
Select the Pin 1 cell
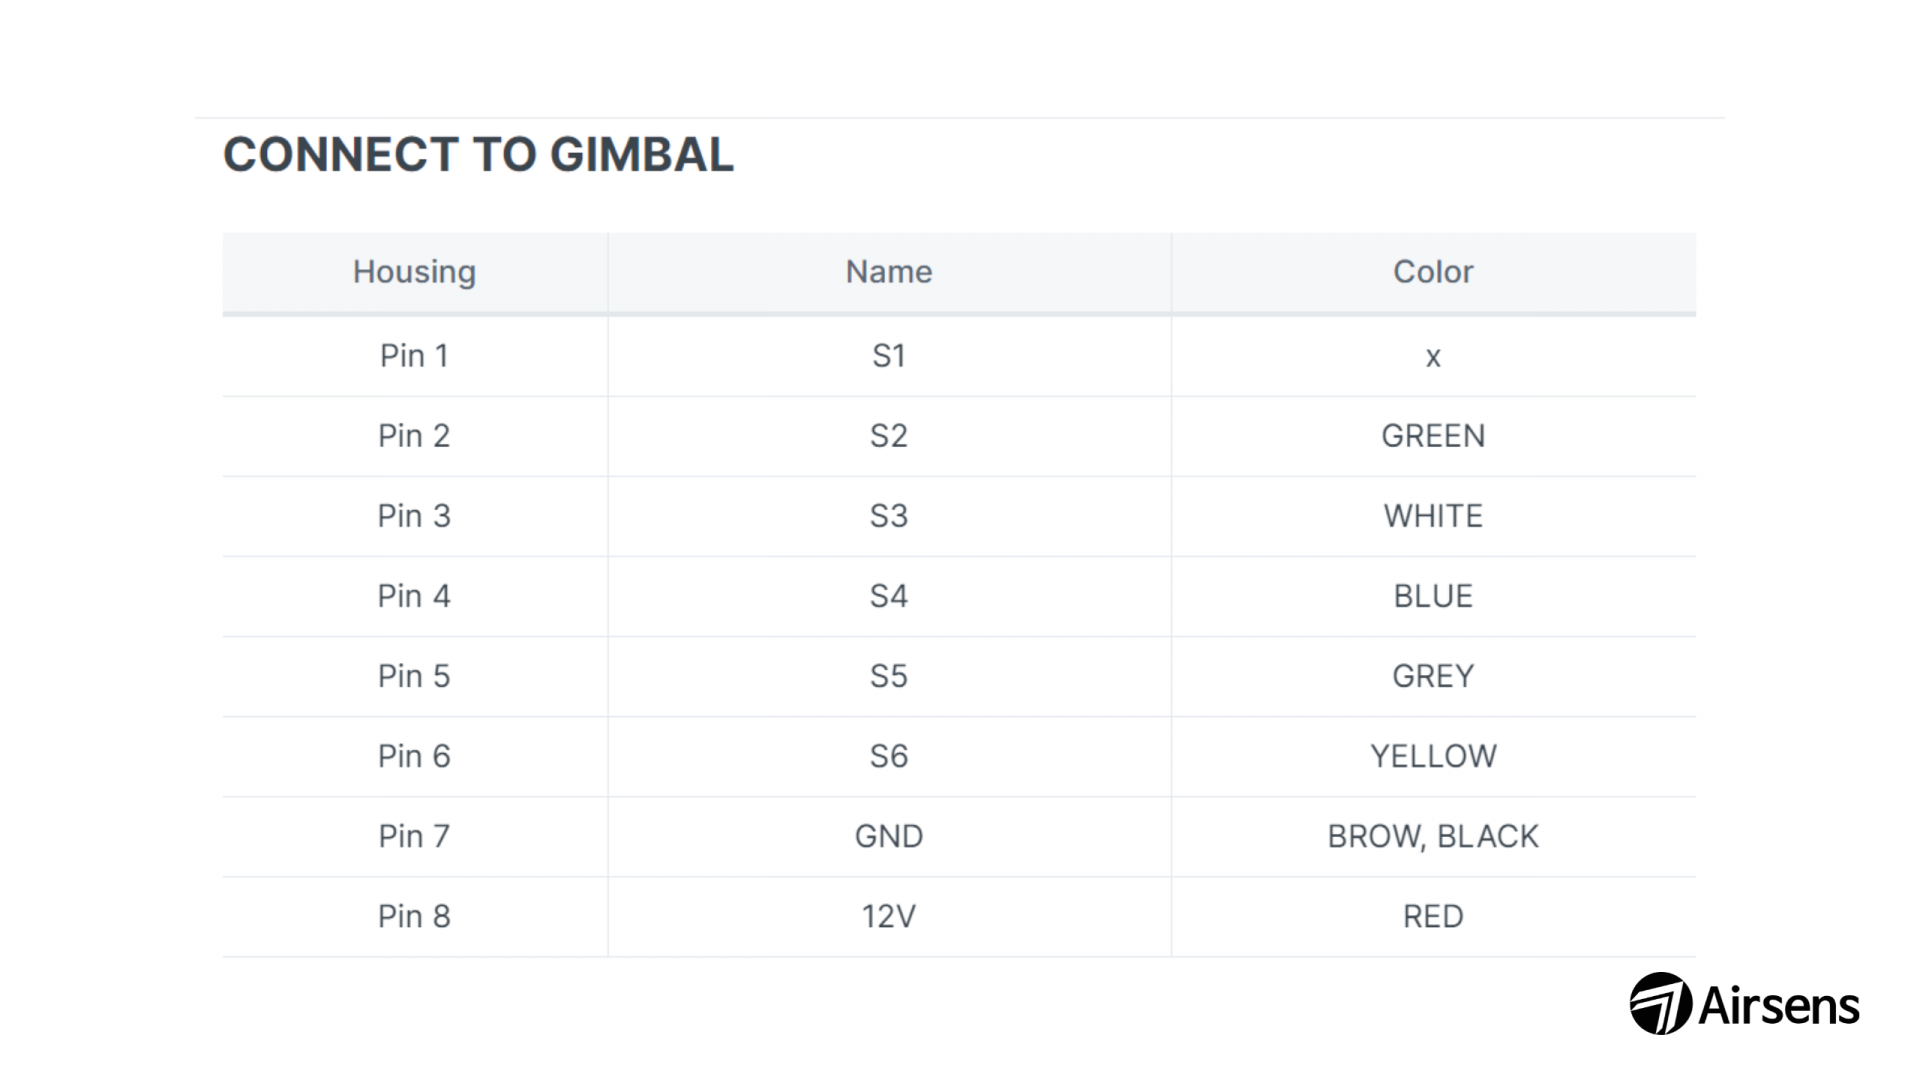click(x=414, y=356)
